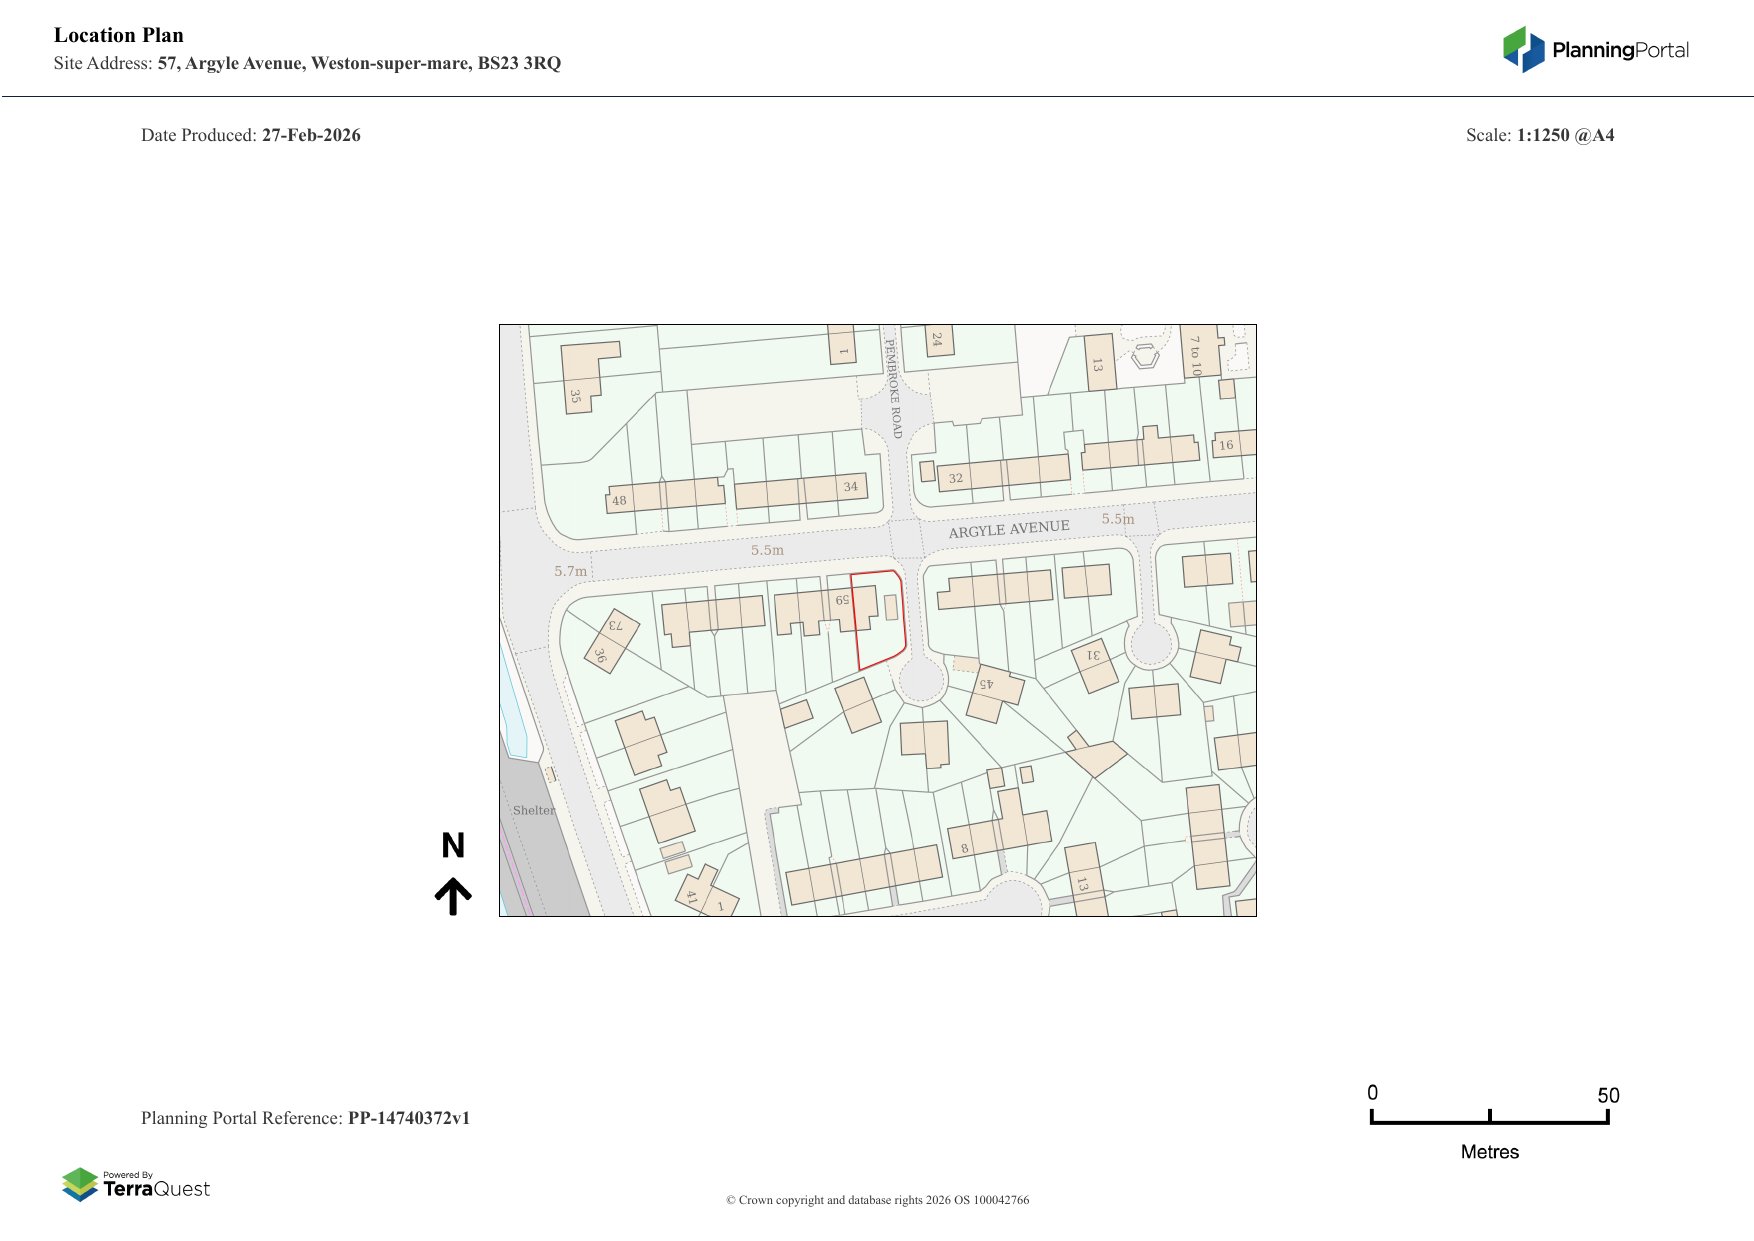Select the building numbered 32

(x=956, y=477)
